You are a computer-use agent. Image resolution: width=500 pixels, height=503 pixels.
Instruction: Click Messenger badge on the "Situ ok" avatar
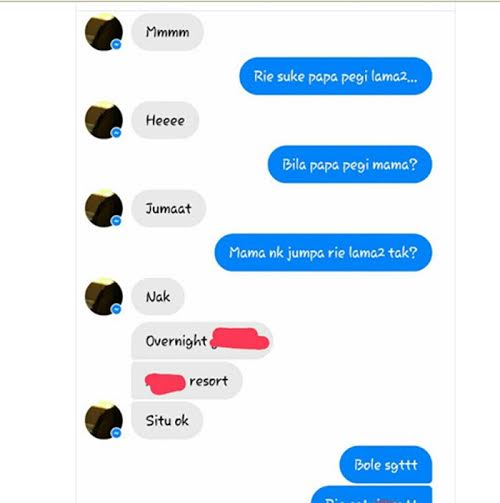pyautogui.click(x=116, y=433)
